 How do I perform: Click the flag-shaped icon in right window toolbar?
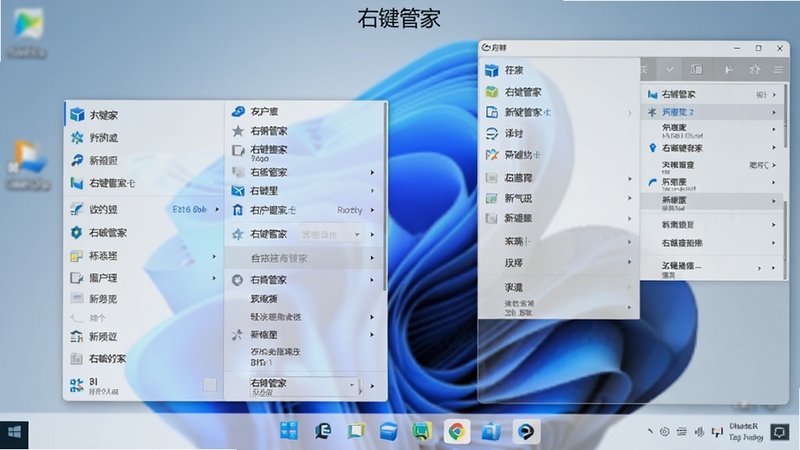729,69
